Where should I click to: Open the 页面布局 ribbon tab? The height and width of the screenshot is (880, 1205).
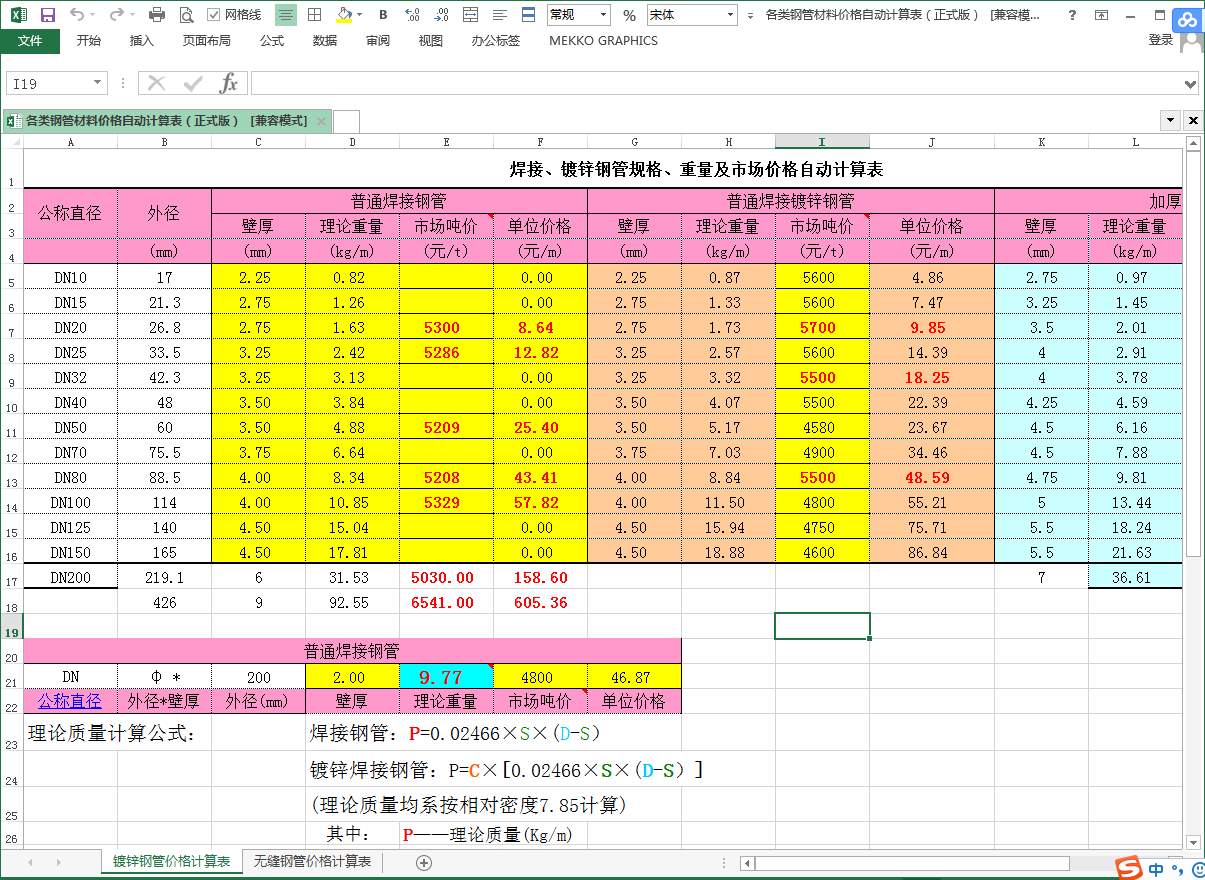pyautogui.click(x=206, y=41)
